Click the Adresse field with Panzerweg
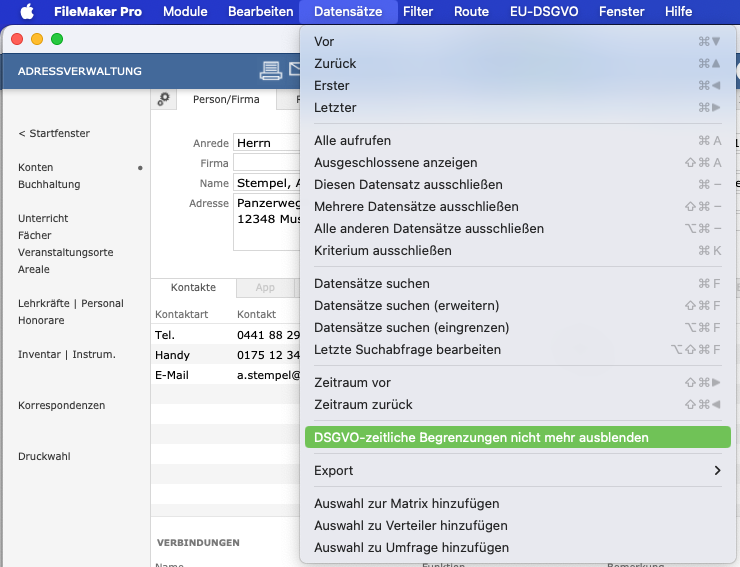740x567 pixels. [267, 222]
